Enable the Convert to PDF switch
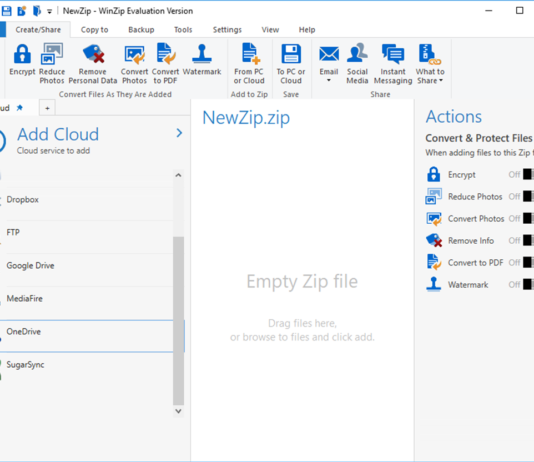This screenshot has height=462, width=534. (x=528, y=262)
